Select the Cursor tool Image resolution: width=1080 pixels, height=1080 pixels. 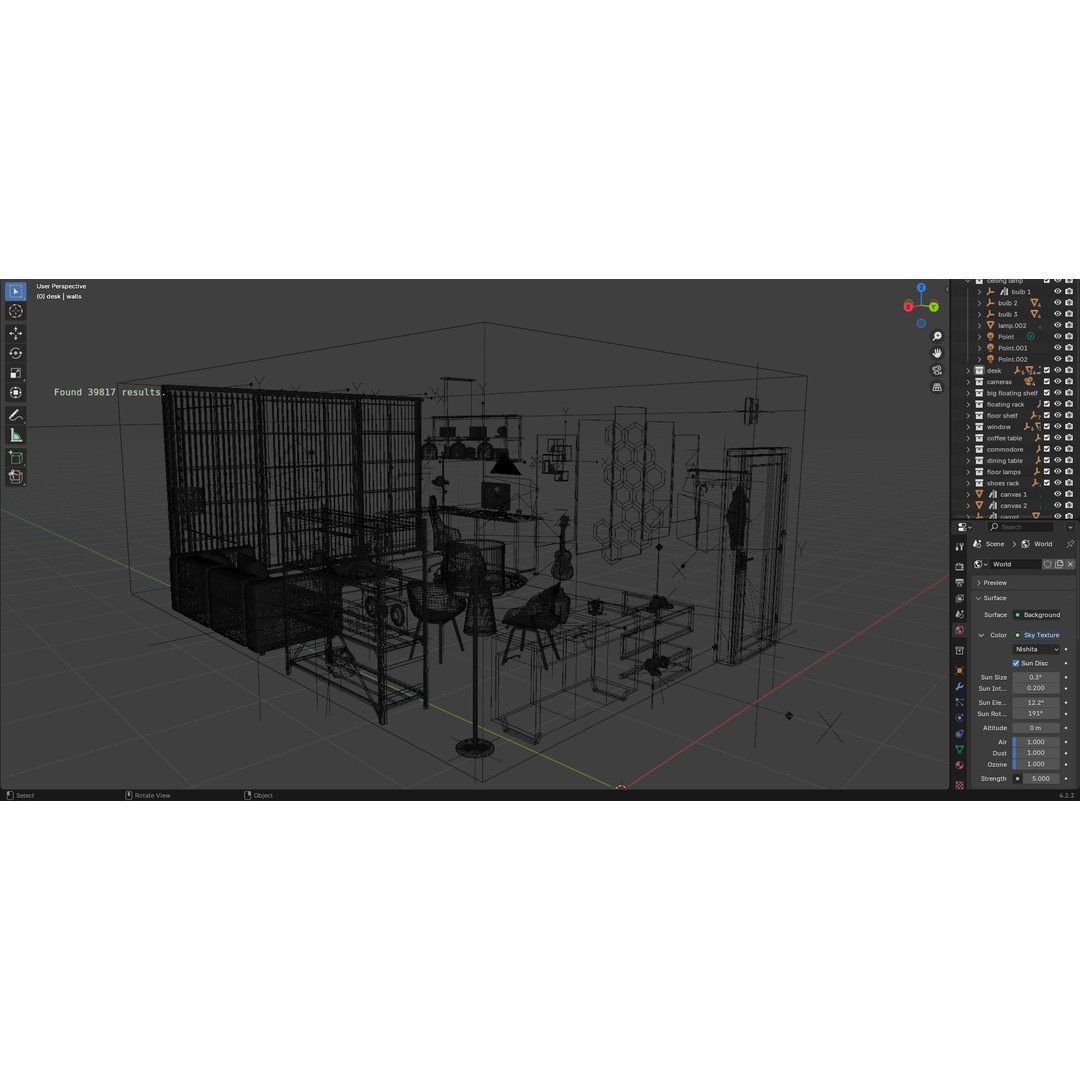click(x=16, y=311)
